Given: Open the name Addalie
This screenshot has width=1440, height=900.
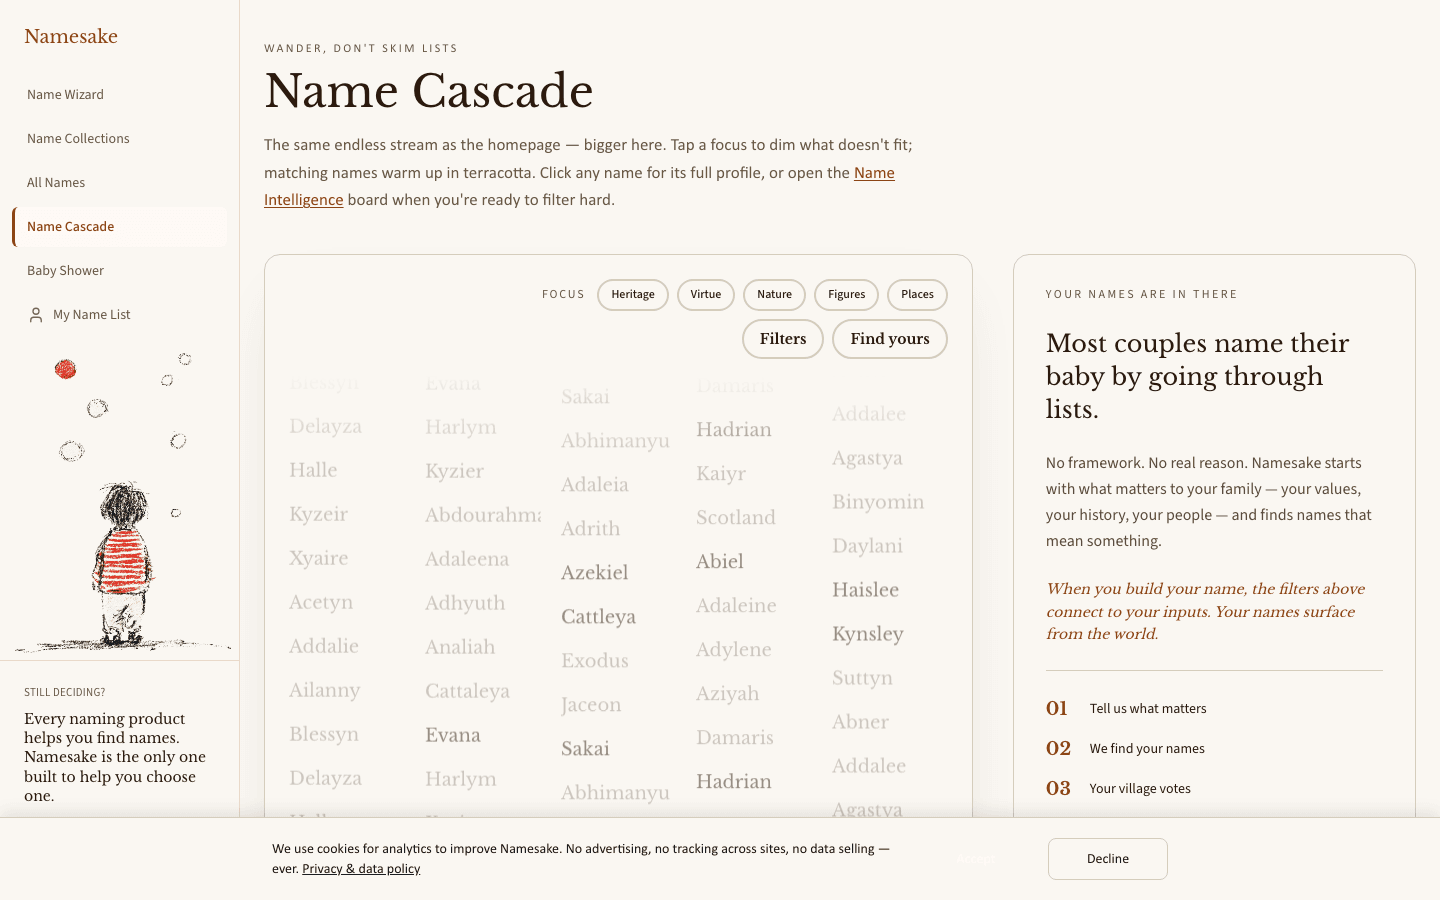Looking at the screenshot, I should (x=324, y=646).
